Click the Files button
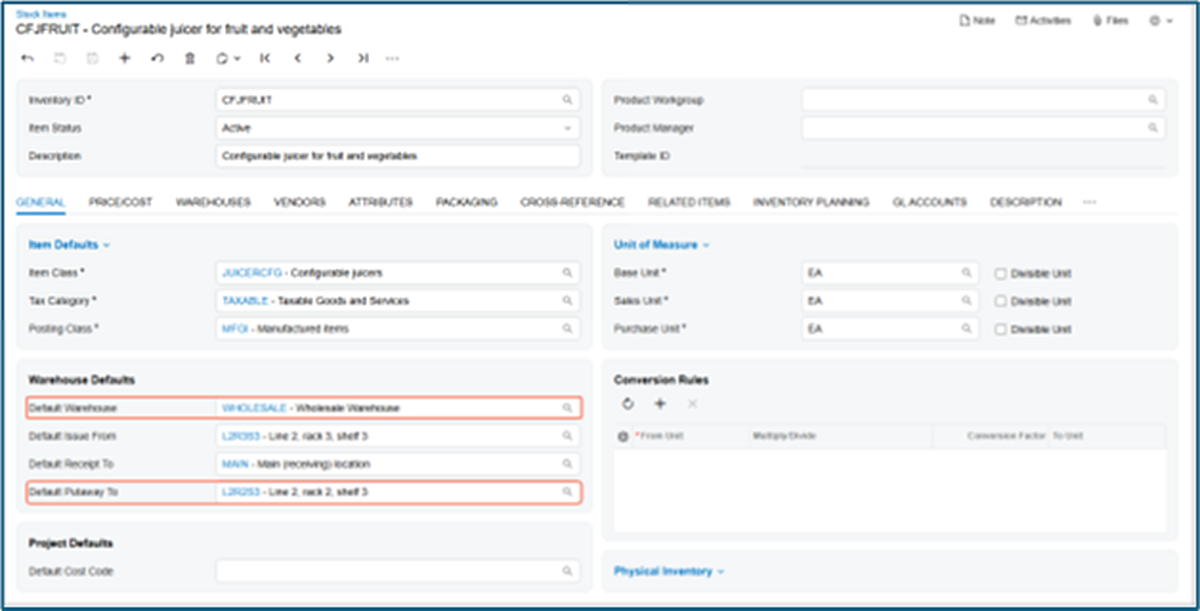 point(1110,20)
